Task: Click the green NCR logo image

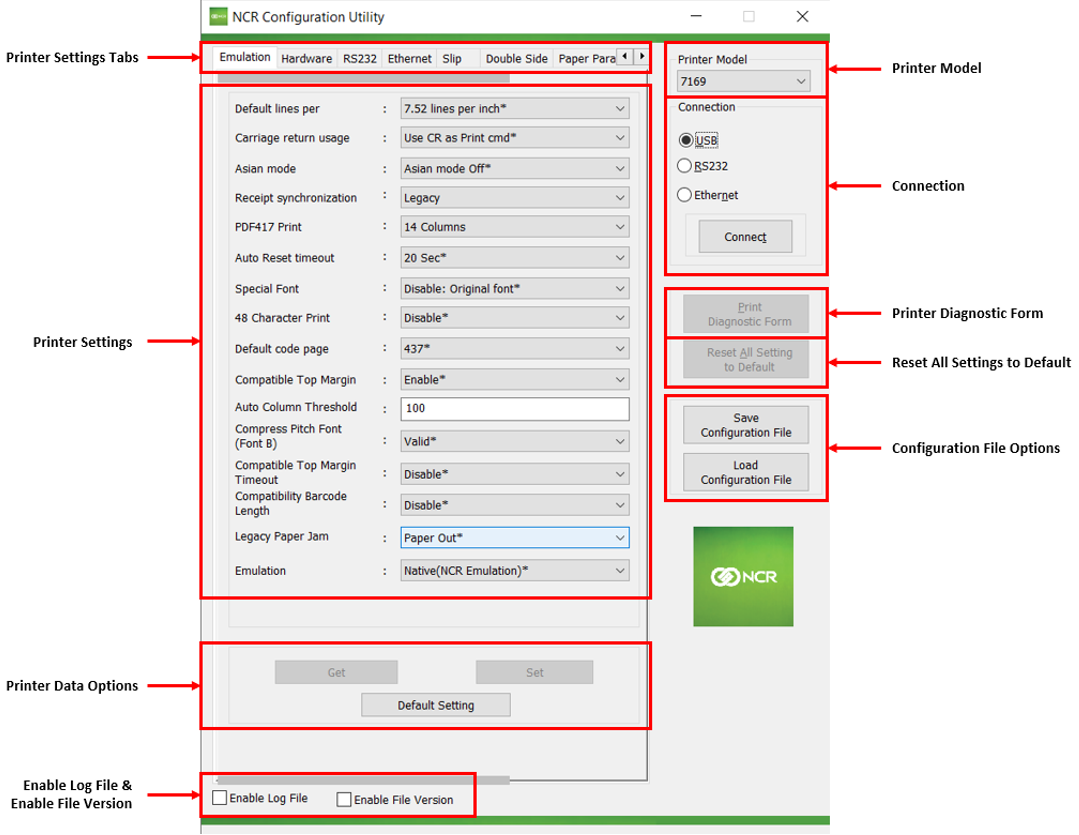Action: click(x=743, y=577)
